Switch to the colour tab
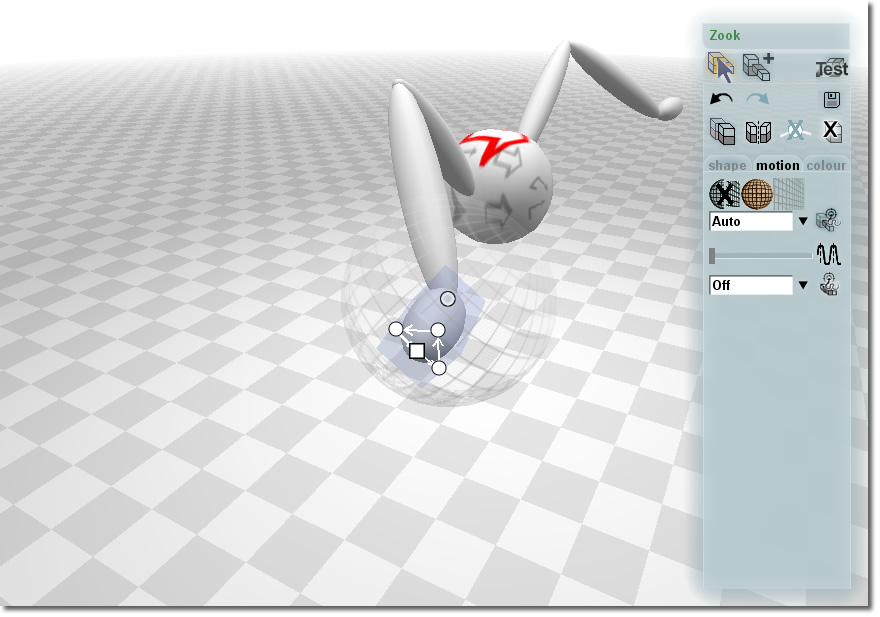This screenshot has width=880, height=617. coord(826,165)
